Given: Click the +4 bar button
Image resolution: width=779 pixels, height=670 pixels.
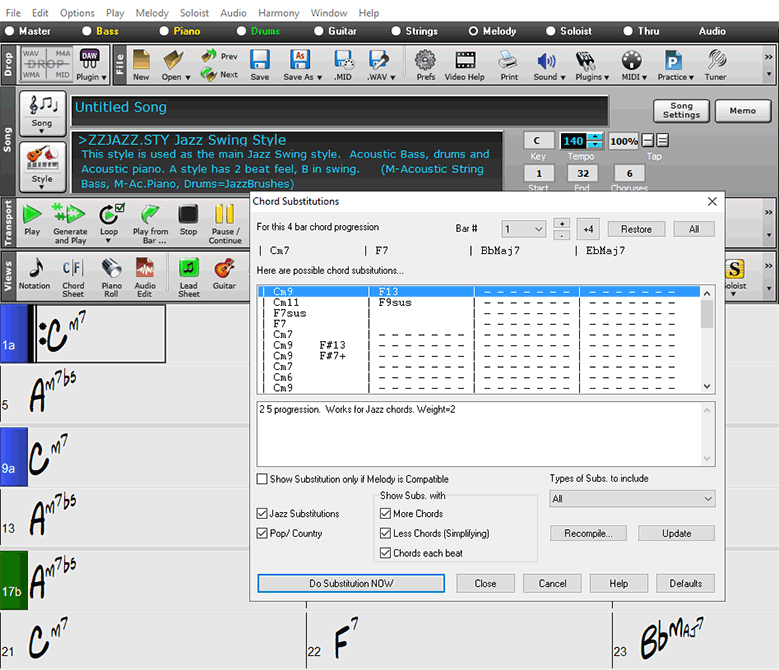Looking at the screenshot, I should [x=588, y=229].
